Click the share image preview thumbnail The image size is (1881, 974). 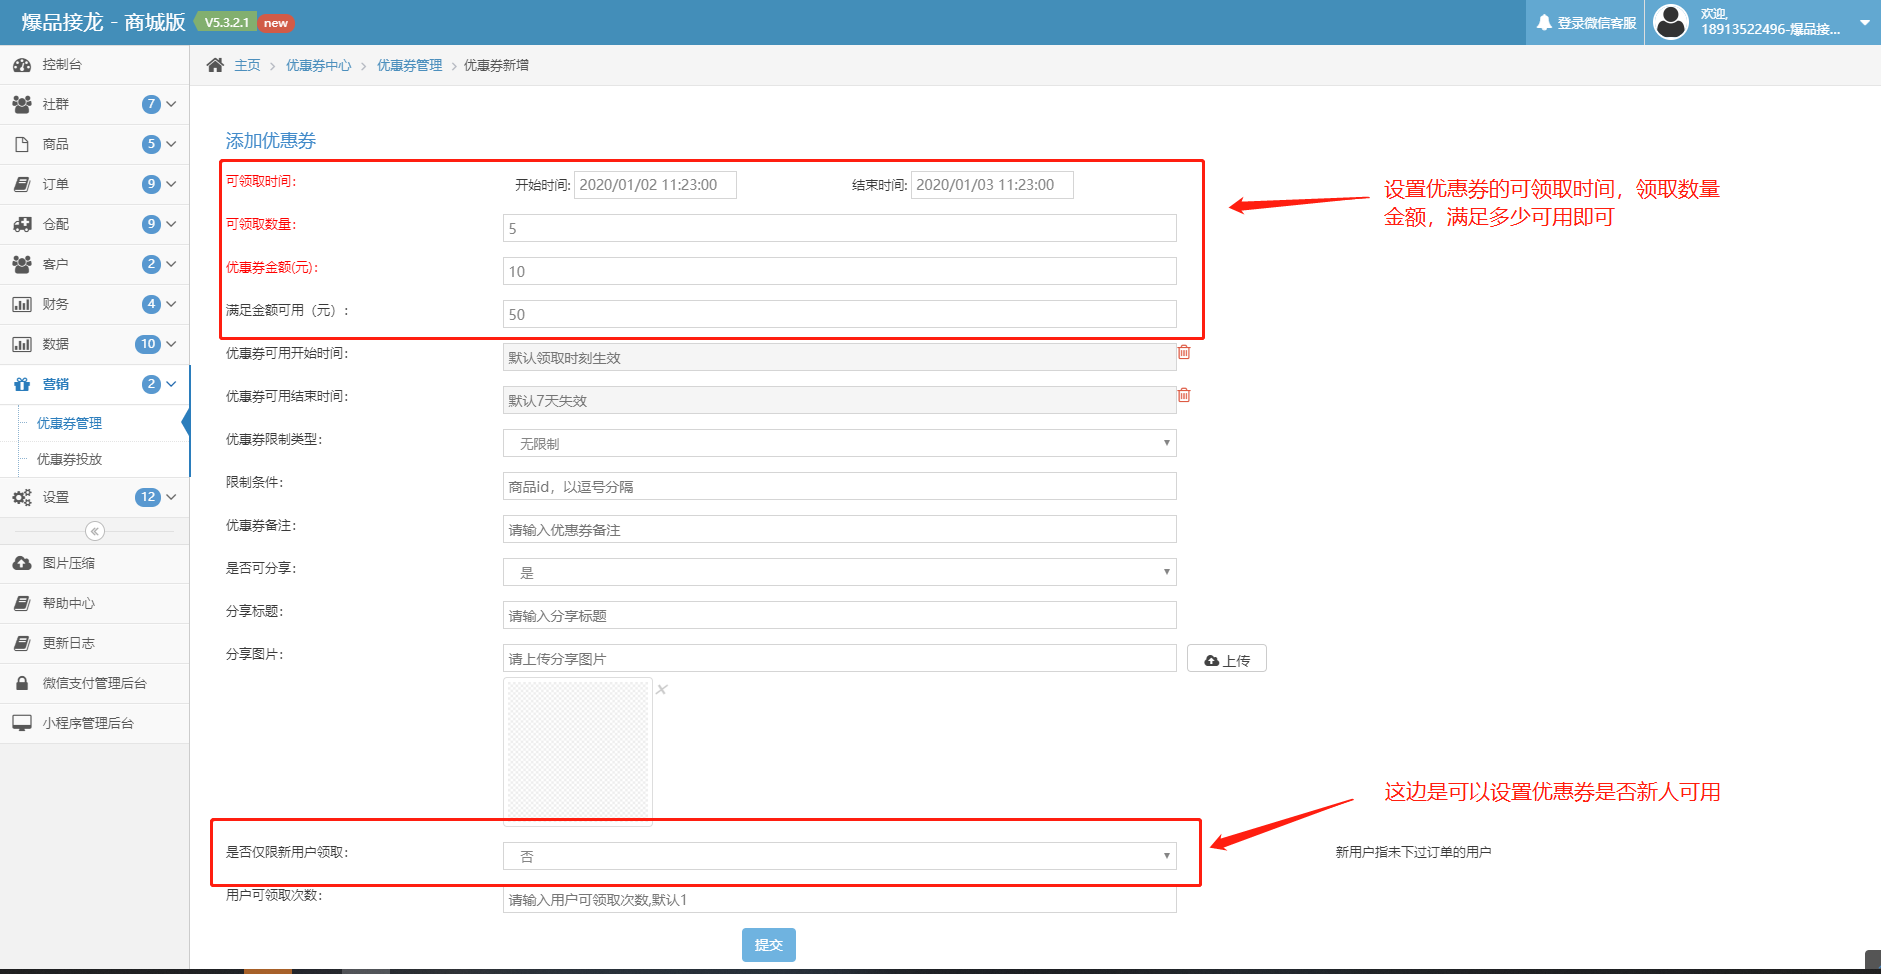pyautogui.click(x=578, y=751)
